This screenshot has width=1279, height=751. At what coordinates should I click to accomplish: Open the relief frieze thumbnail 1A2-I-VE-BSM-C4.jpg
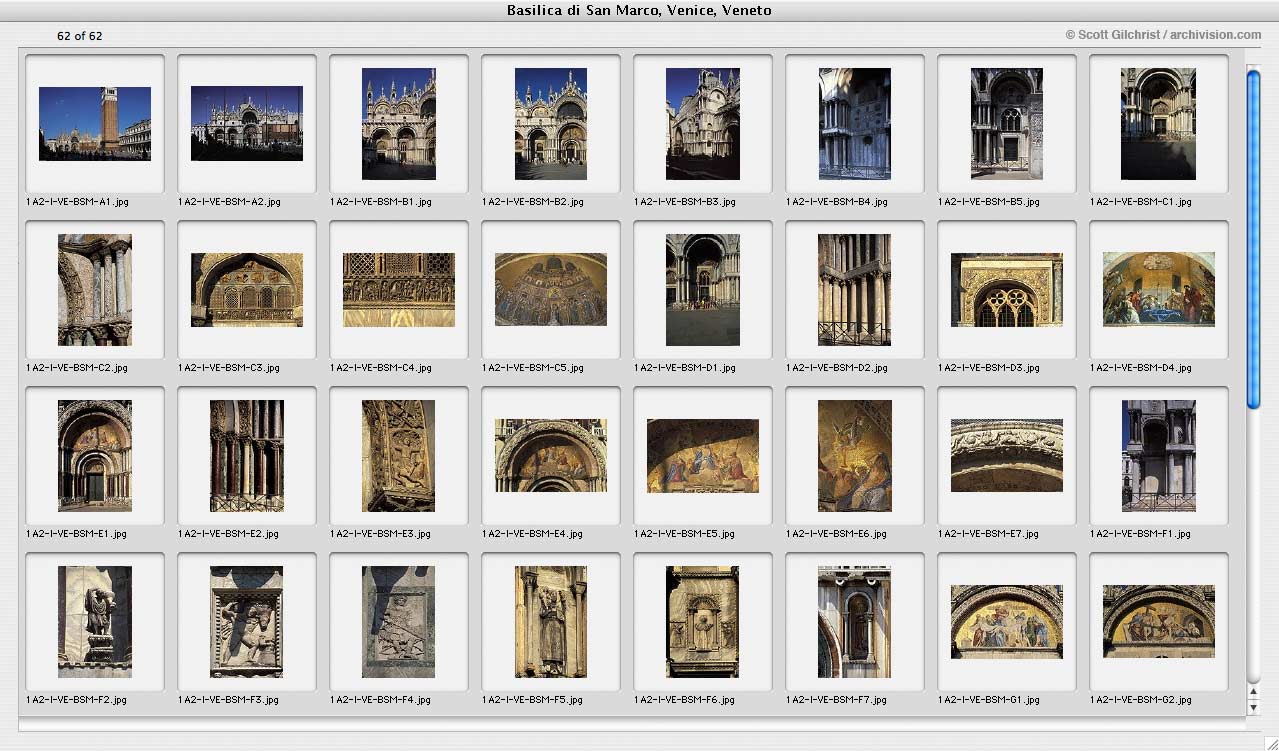pos(399,290)
